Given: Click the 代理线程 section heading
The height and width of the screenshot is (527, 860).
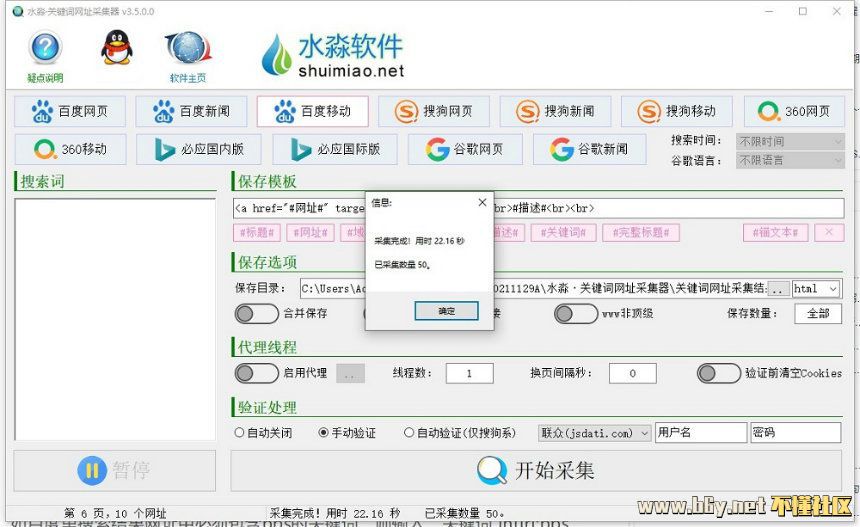Looking at the screenshot, I should point(267,347).
